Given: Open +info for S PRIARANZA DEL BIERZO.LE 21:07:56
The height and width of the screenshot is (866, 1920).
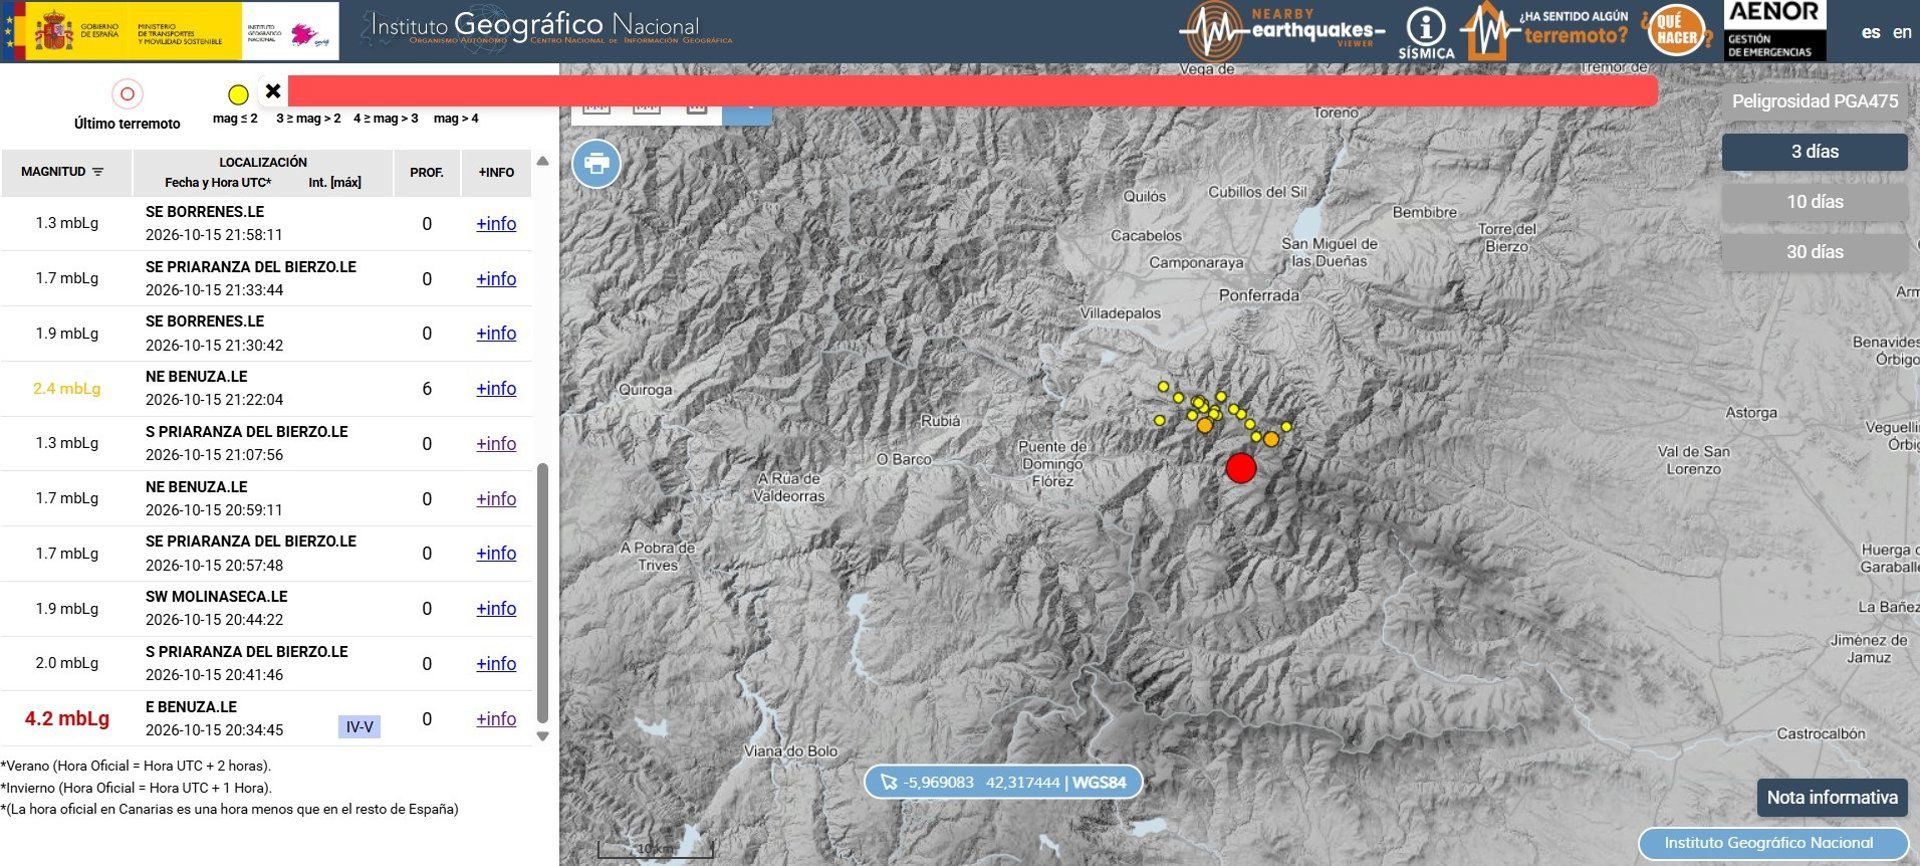Looking at the screenshot, I should 496,443.
